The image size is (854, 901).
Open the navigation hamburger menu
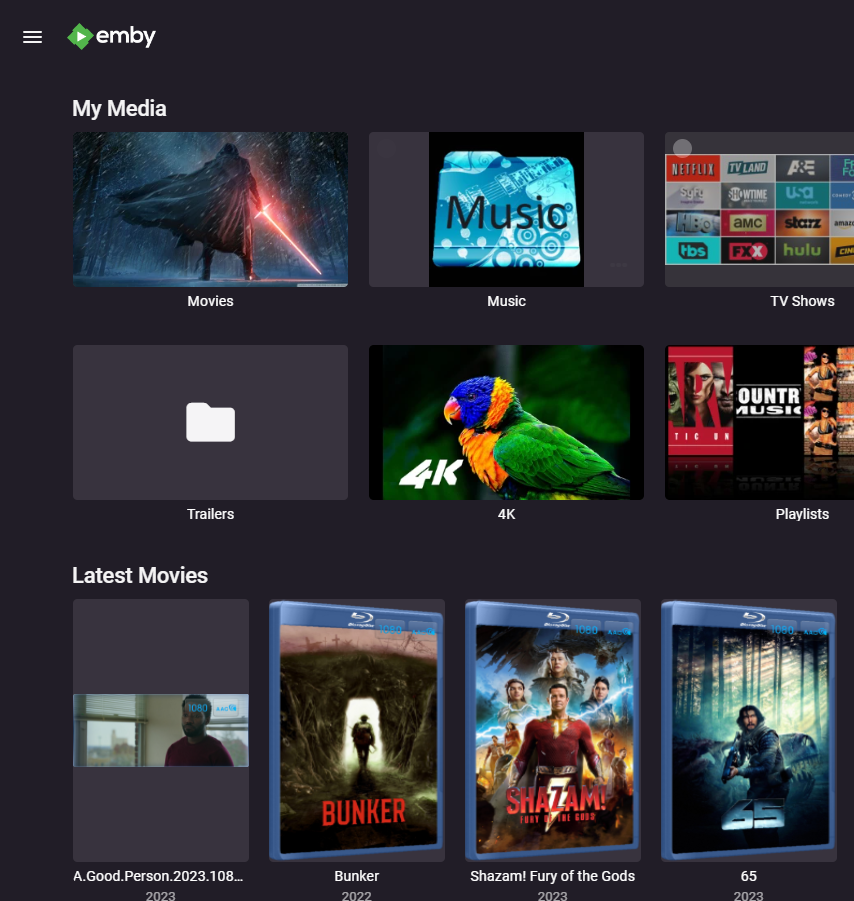(x=32, y=36)
